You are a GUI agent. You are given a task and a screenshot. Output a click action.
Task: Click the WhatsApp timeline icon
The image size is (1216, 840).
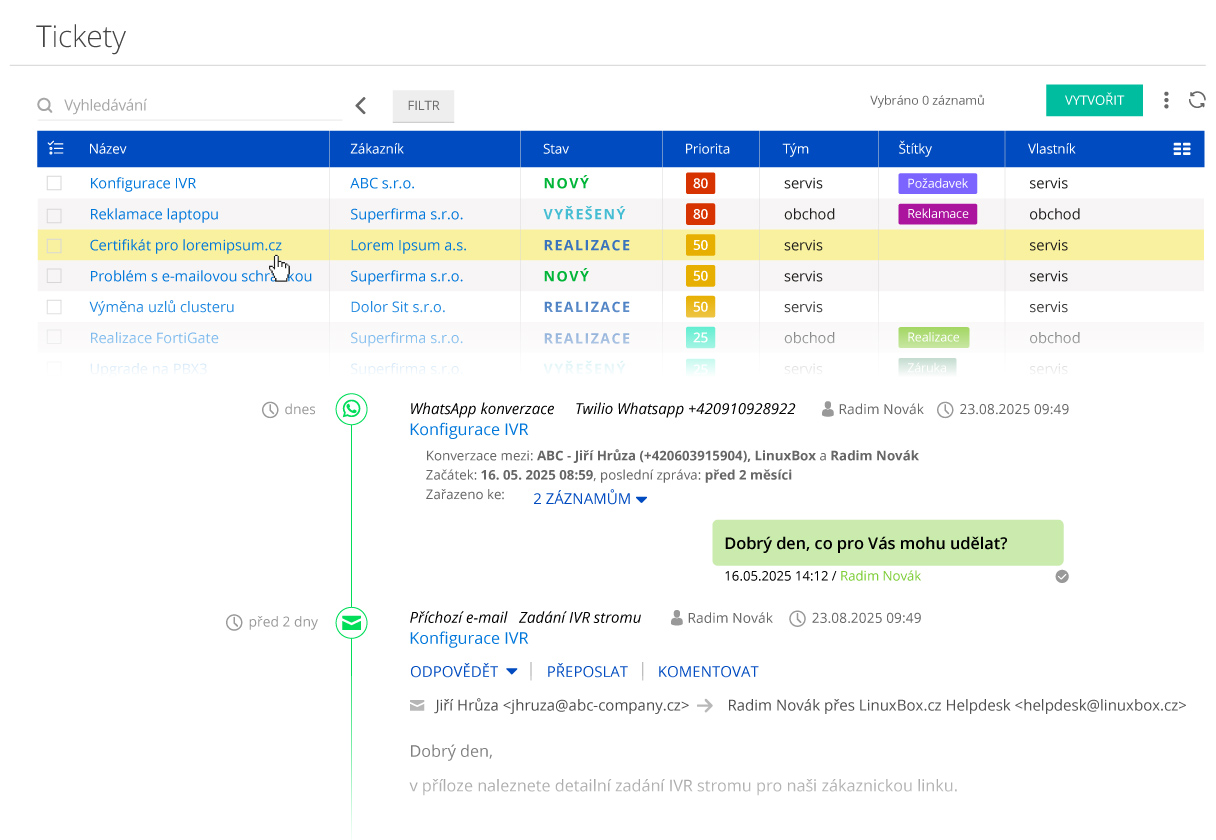tap(351, 409)
